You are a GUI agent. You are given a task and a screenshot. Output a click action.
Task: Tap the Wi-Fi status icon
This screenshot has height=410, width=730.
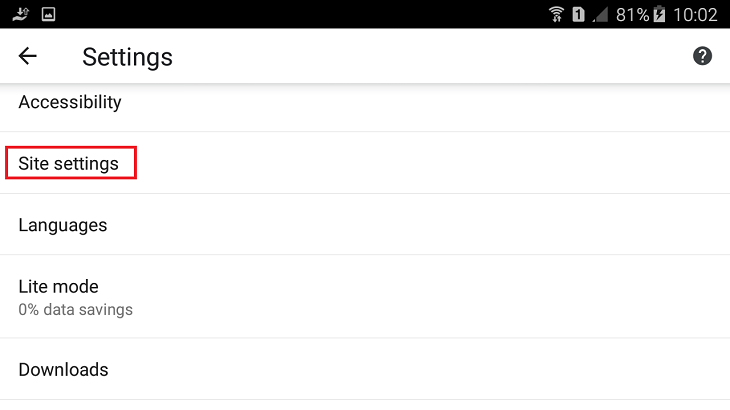pos(556,14)
